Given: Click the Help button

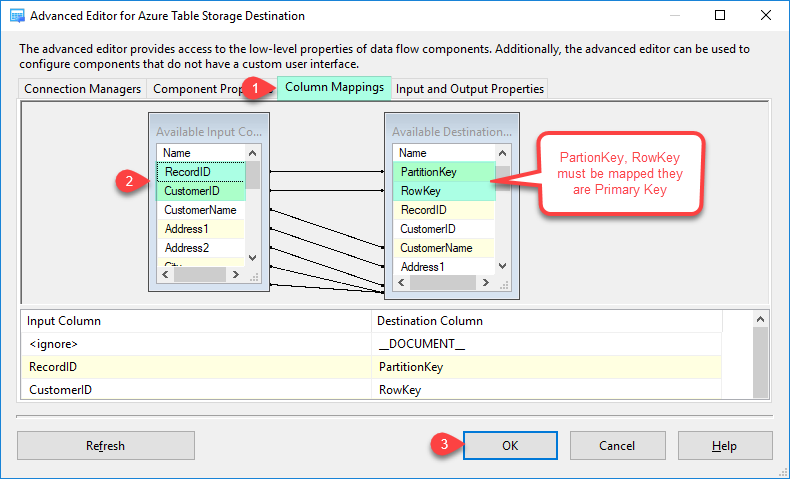Looking at the screenshot, I should coord(725,445).
